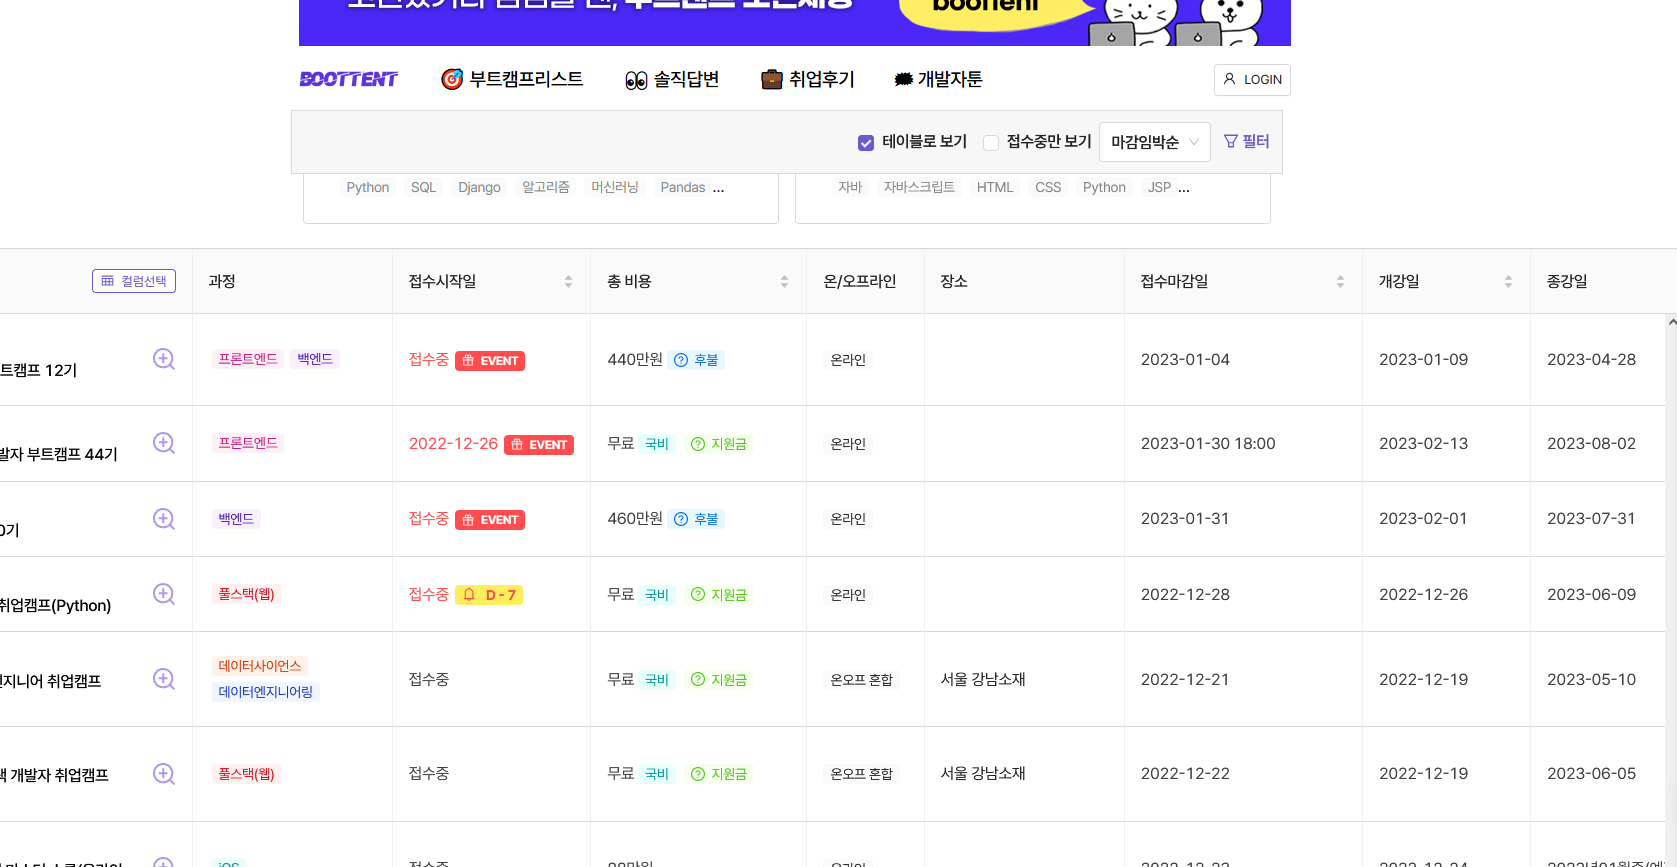Click HTML skill tag
Image resolution: width=1677 pixels, height=867 pixels.
[995, 187]
